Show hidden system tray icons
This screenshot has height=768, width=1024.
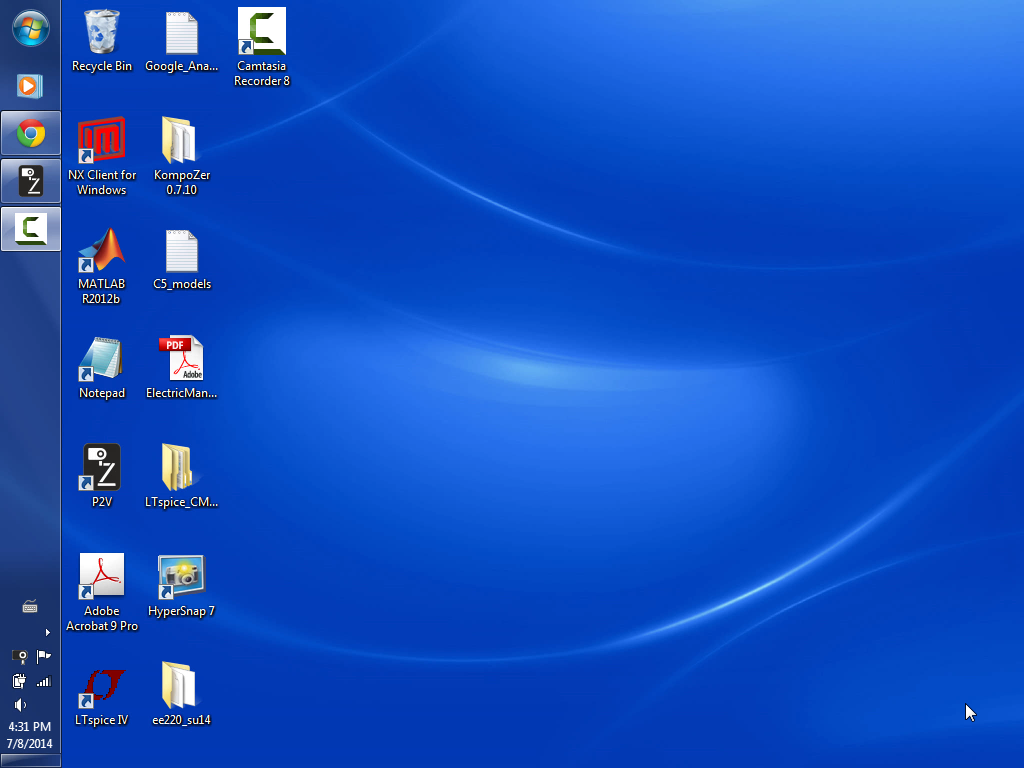47,632
